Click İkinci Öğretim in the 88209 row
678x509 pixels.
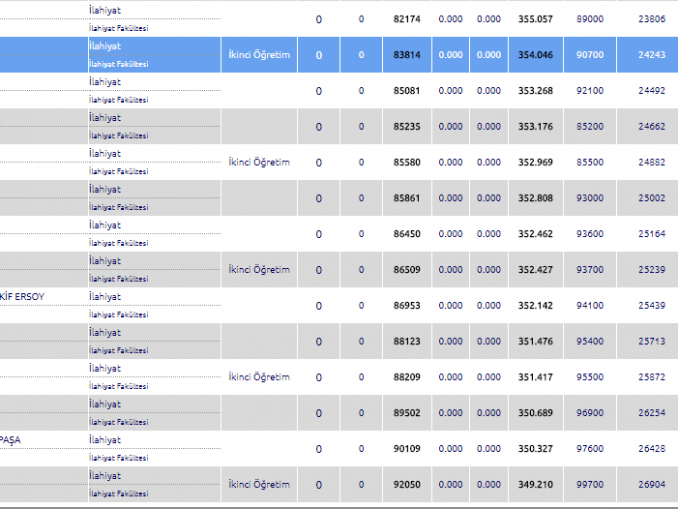tap(259, 377)
